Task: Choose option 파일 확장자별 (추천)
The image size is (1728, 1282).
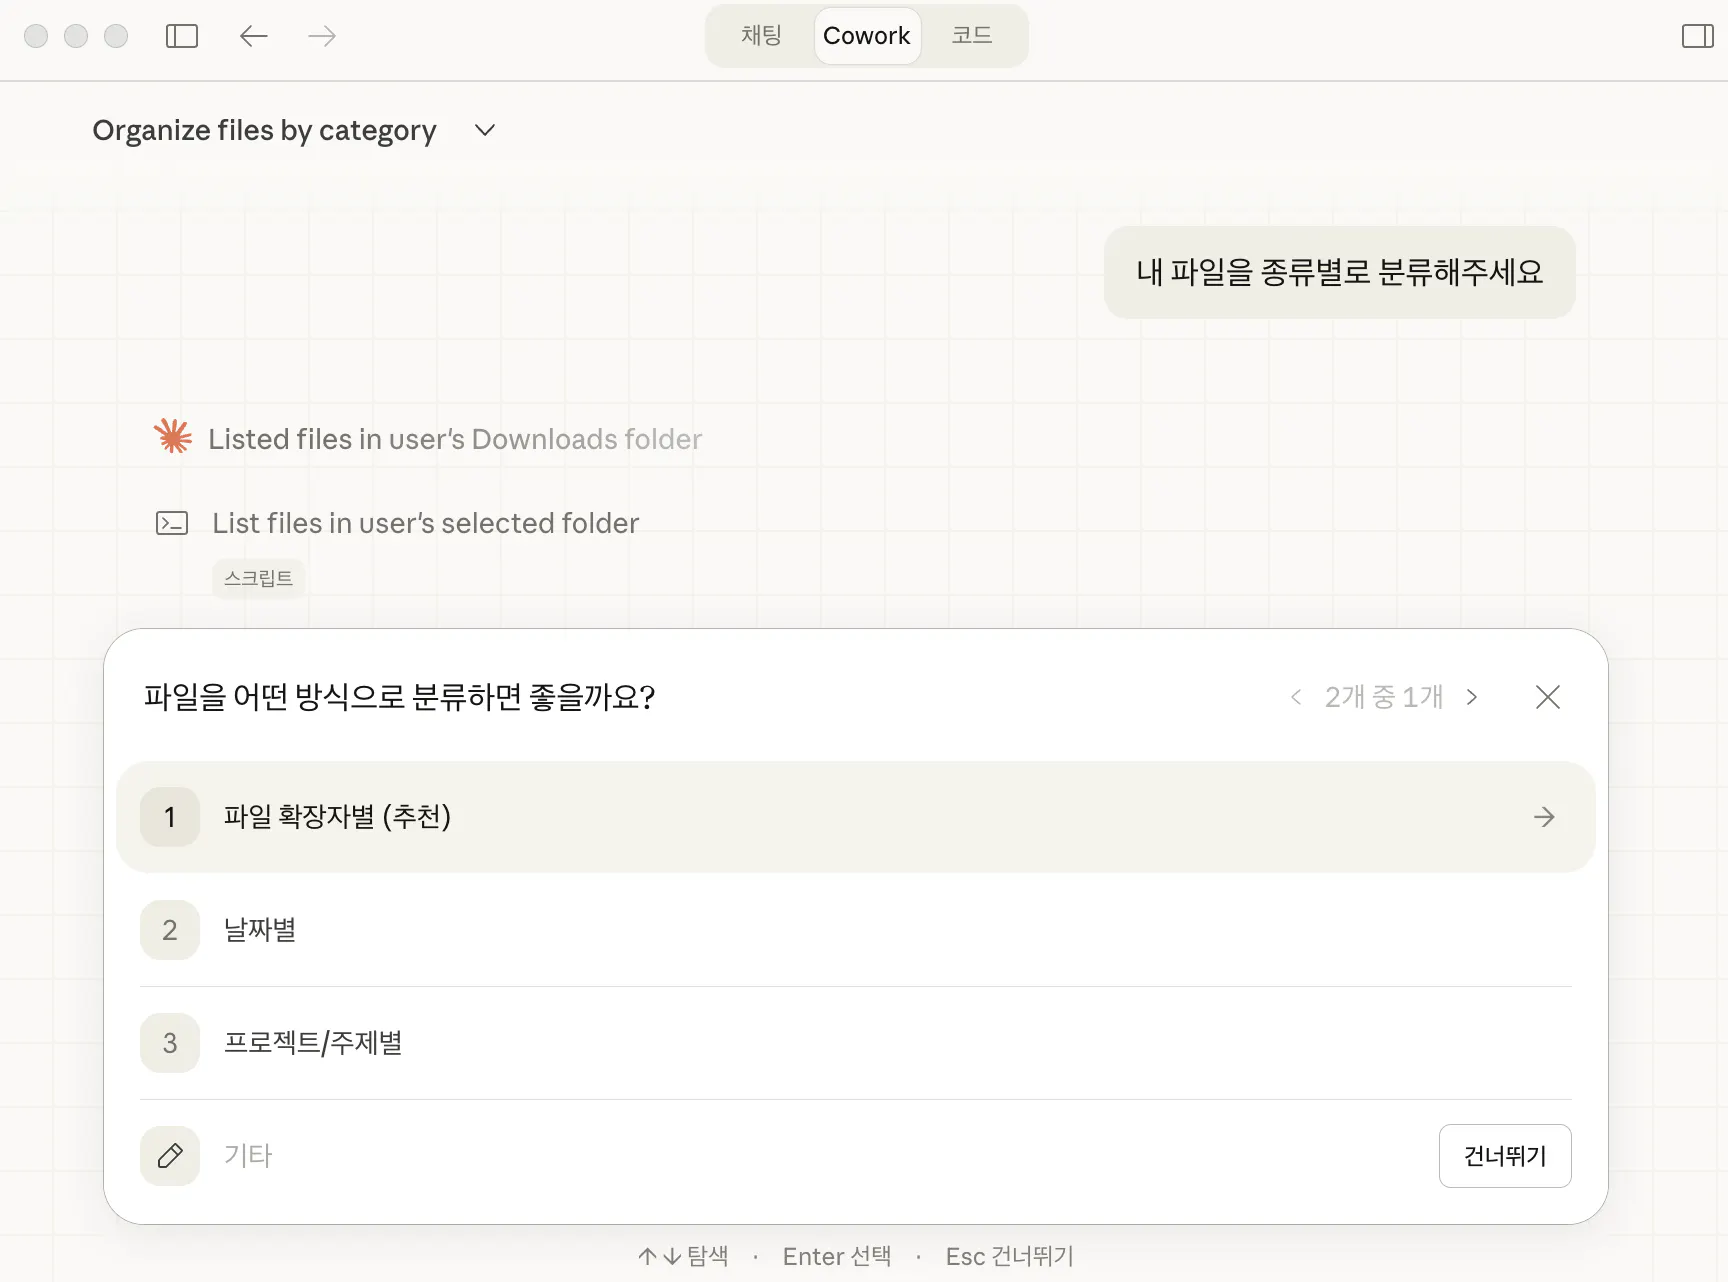Action: (x=338, y=817)
